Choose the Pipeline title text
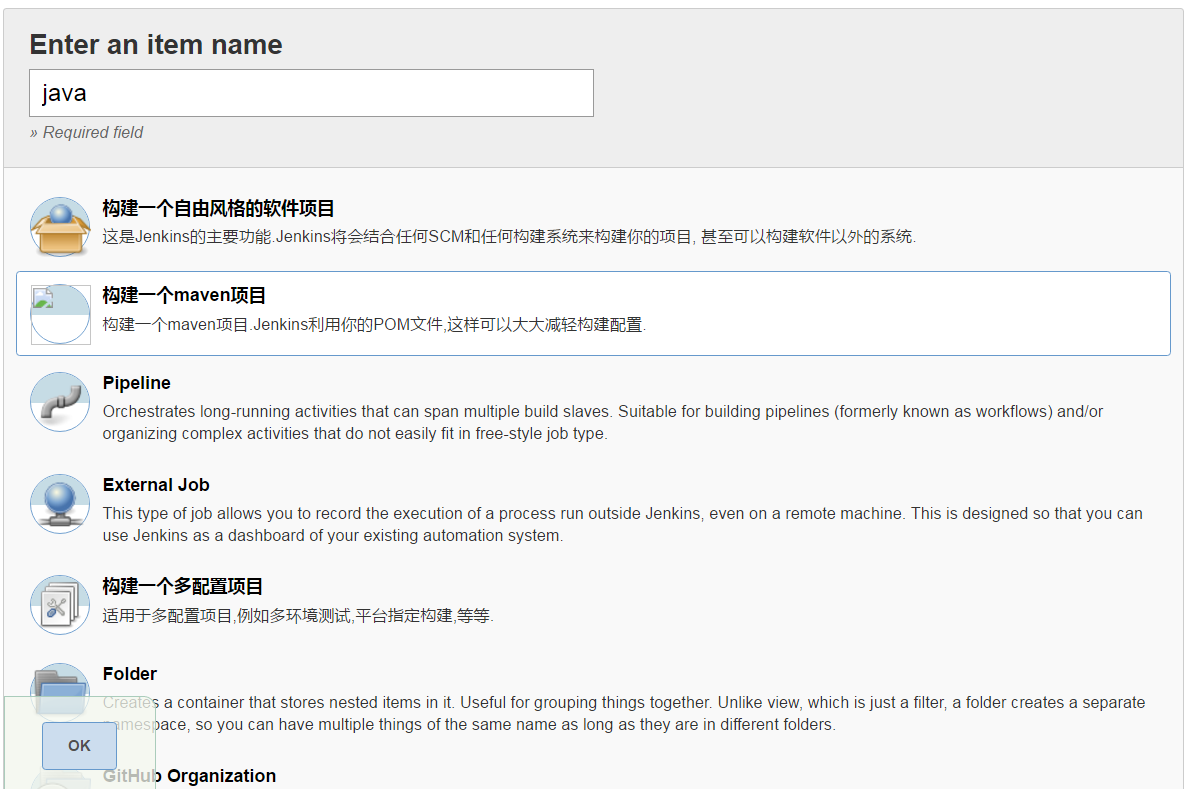Image resolution: width=1189 pixels, height=789 pixels. [x=136, y=383]
